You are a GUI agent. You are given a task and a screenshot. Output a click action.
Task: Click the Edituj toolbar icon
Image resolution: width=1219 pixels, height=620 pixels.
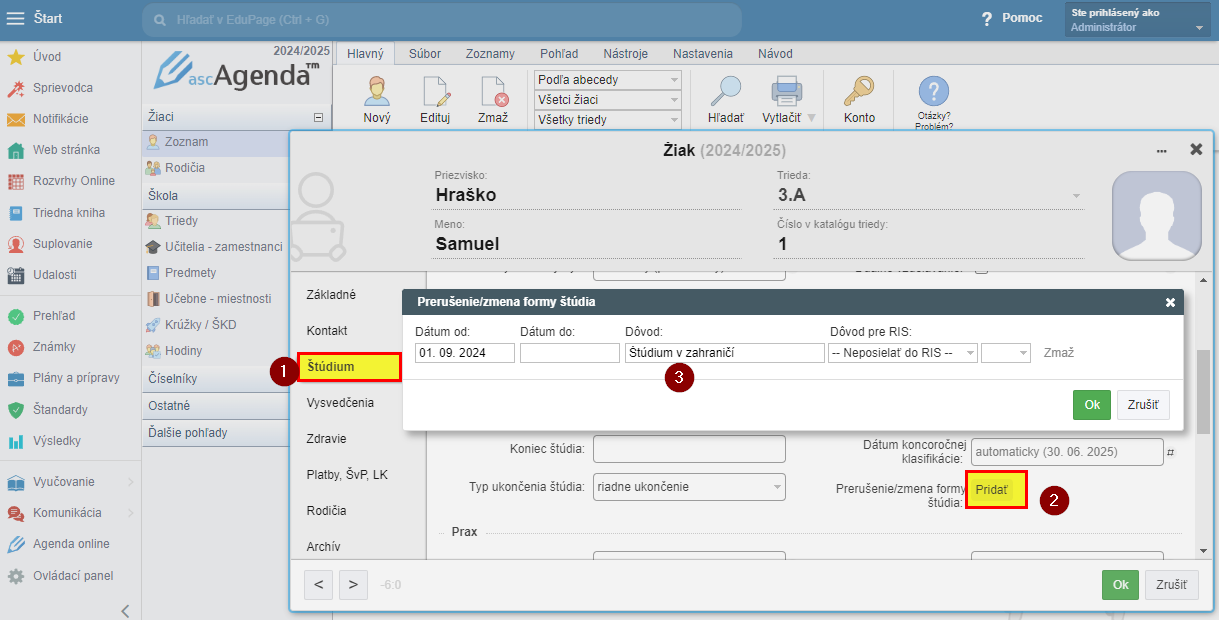(x=436, y=92)
